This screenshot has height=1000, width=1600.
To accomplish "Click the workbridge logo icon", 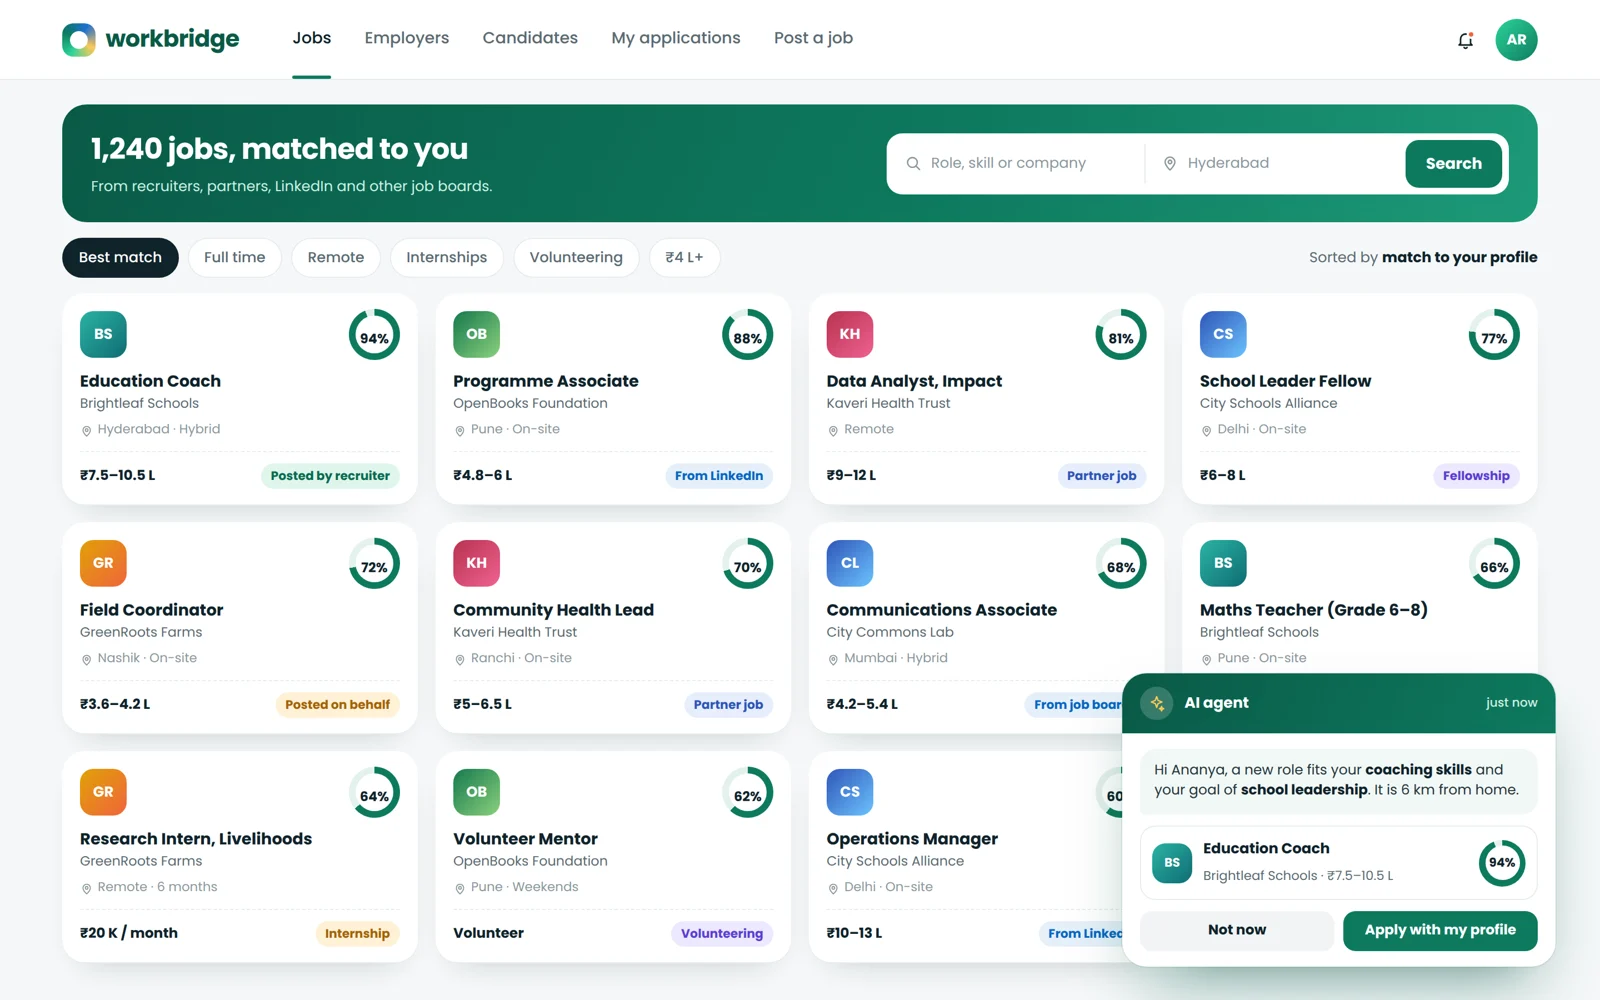I will (x=79, y=40).
